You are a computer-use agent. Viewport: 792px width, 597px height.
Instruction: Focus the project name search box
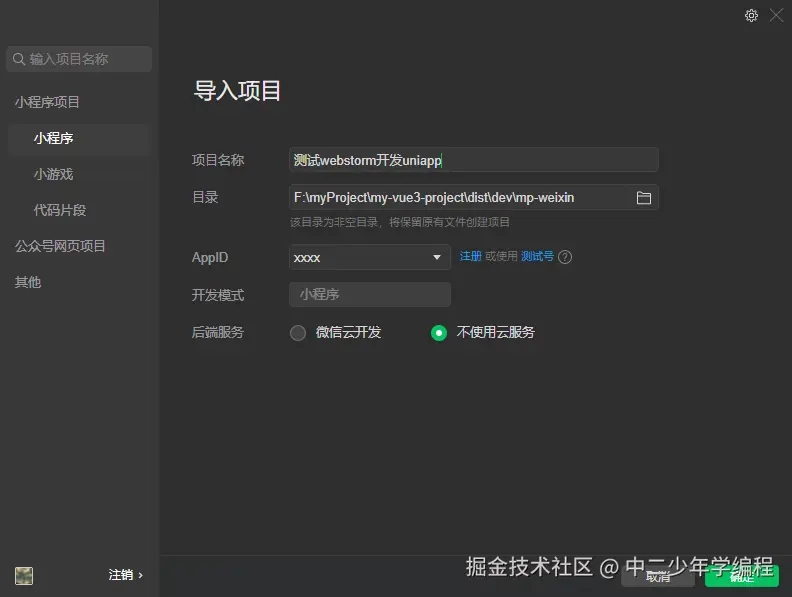coord(79,59)
